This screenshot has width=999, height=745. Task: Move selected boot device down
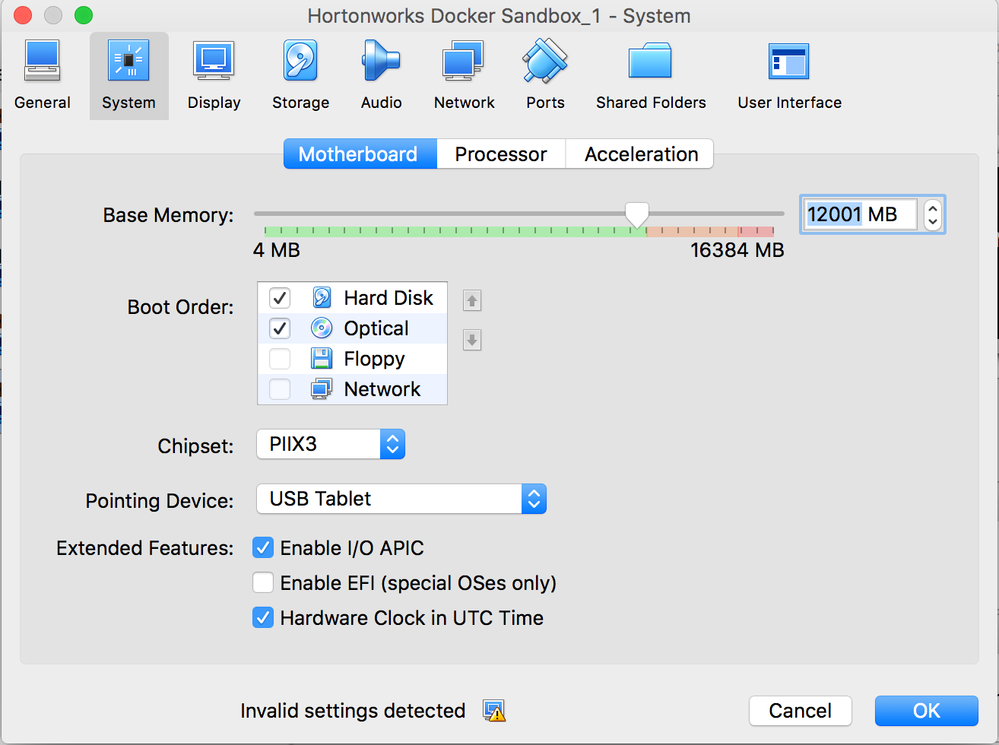pos(472,340)
